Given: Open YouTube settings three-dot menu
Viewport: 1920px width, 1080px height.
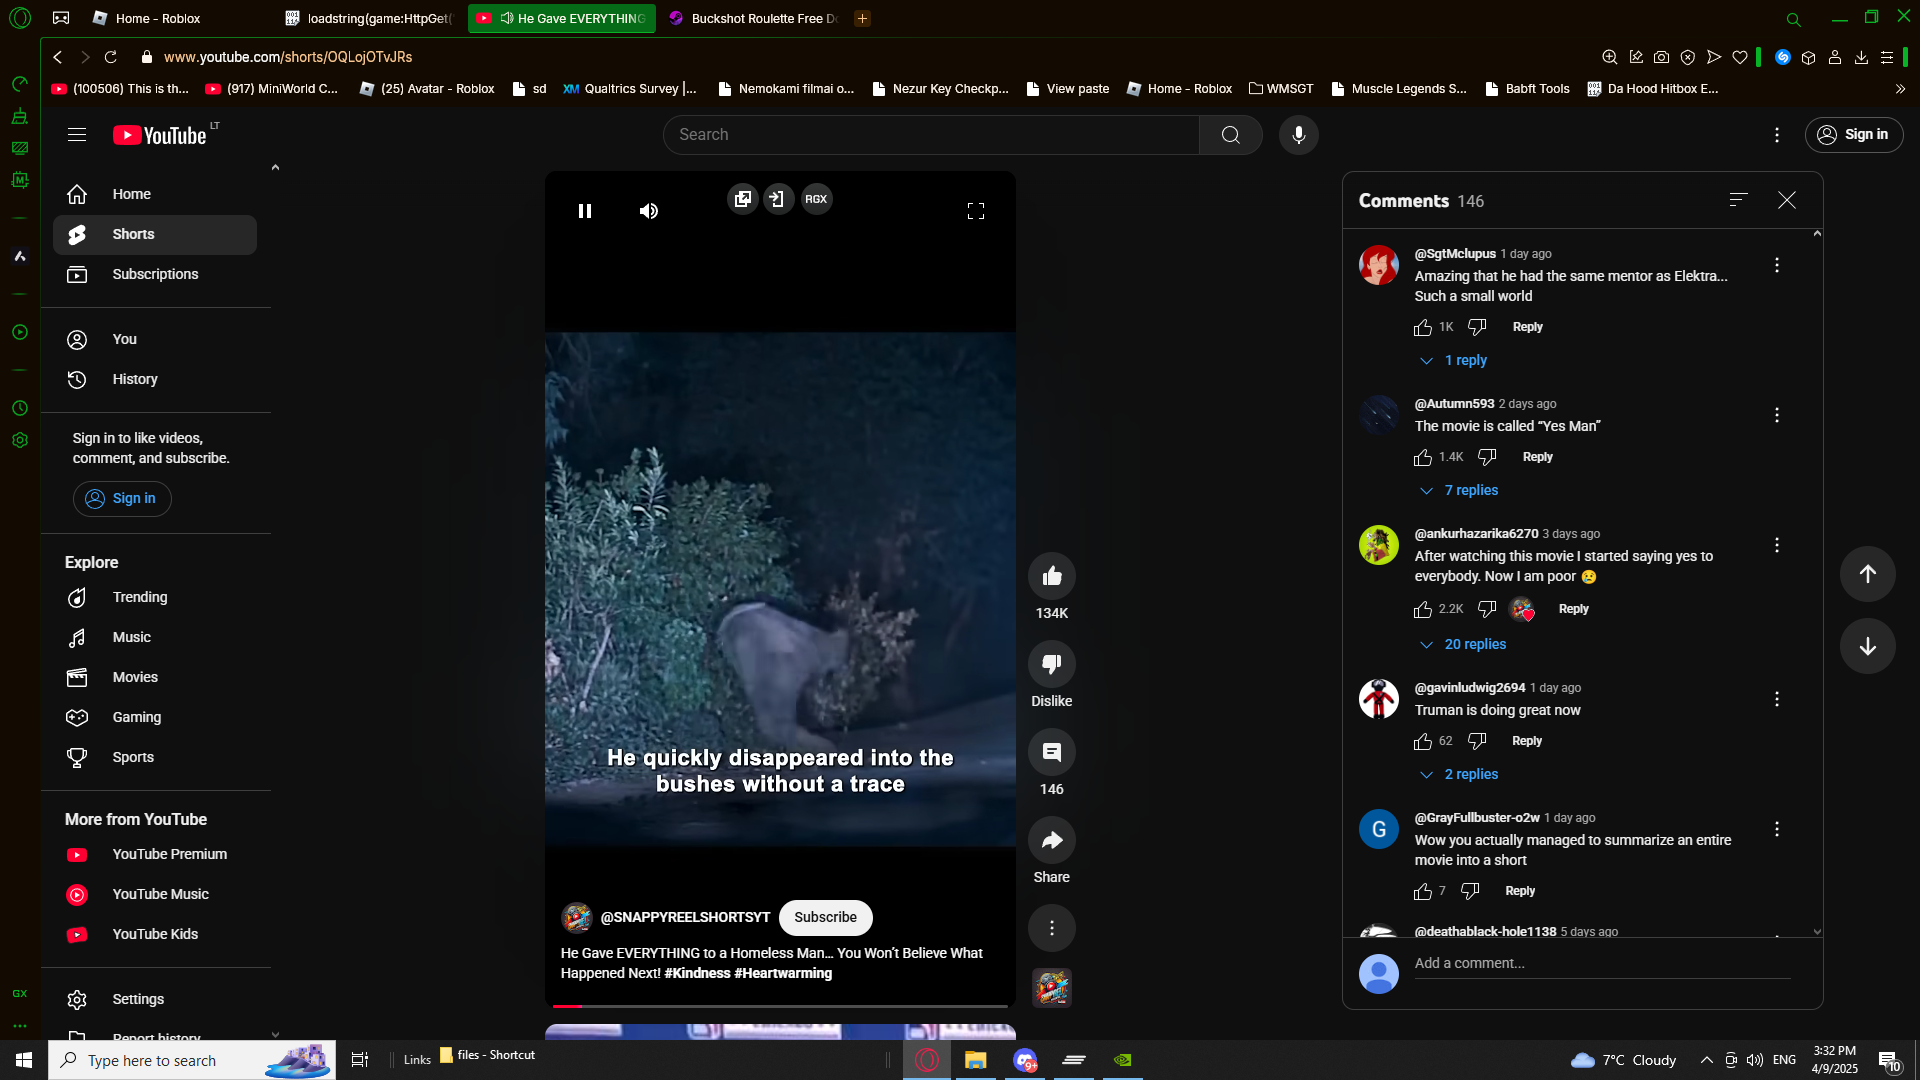Looking at the screenshot, I should tap(1777, 135).
